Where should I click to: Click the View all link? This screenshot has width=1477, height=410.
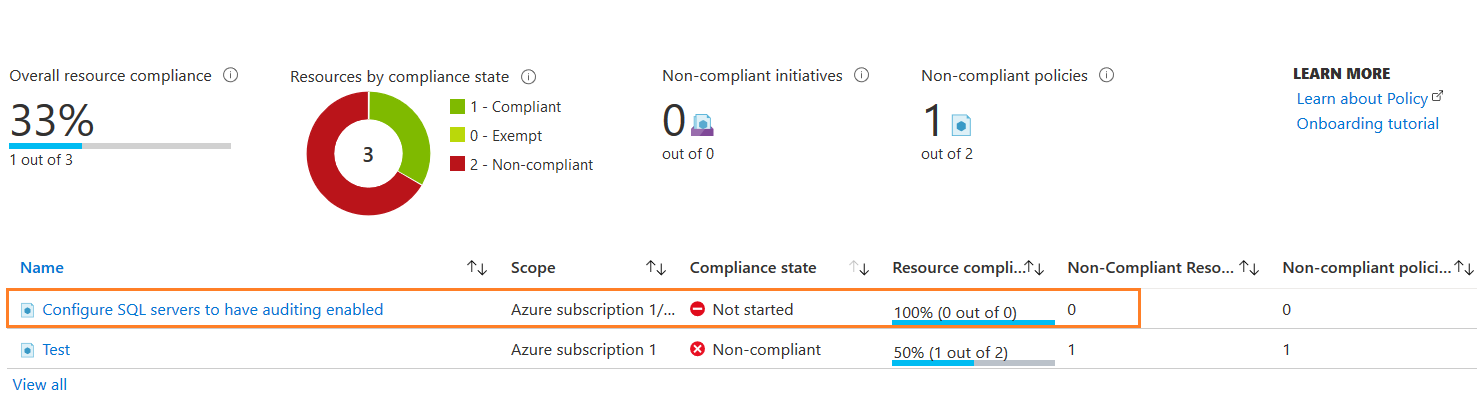tap(39, 384)
